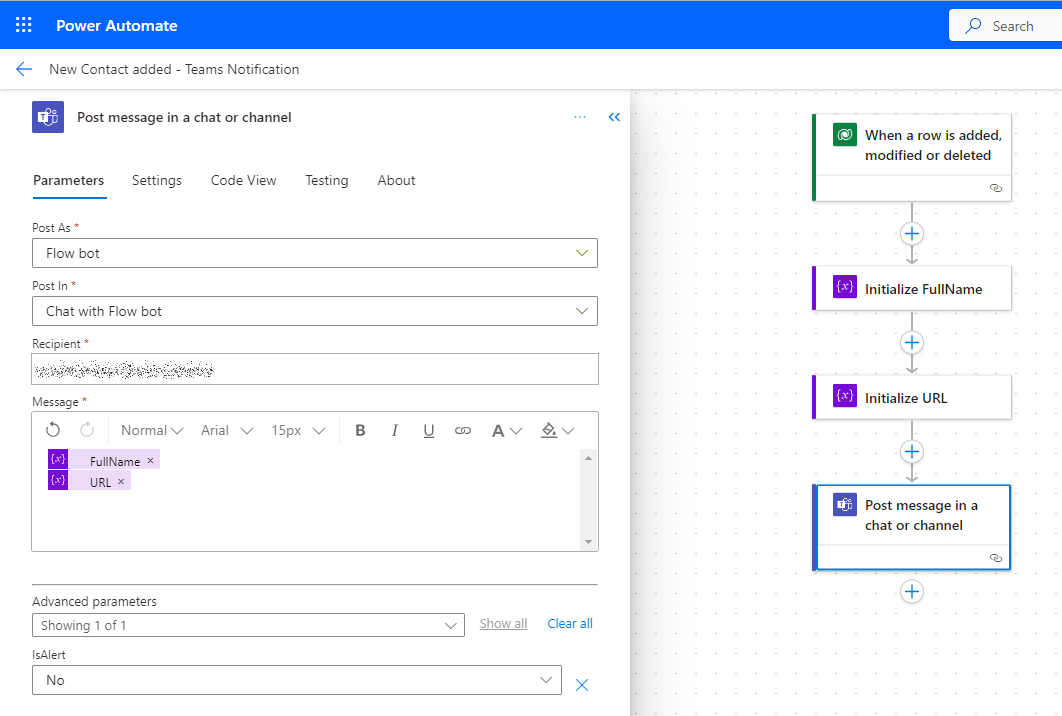Image resolution: width=1062 pixels, height=716 pixels.
Task: Select the When a row is added trigger
Action: [912, 157]
